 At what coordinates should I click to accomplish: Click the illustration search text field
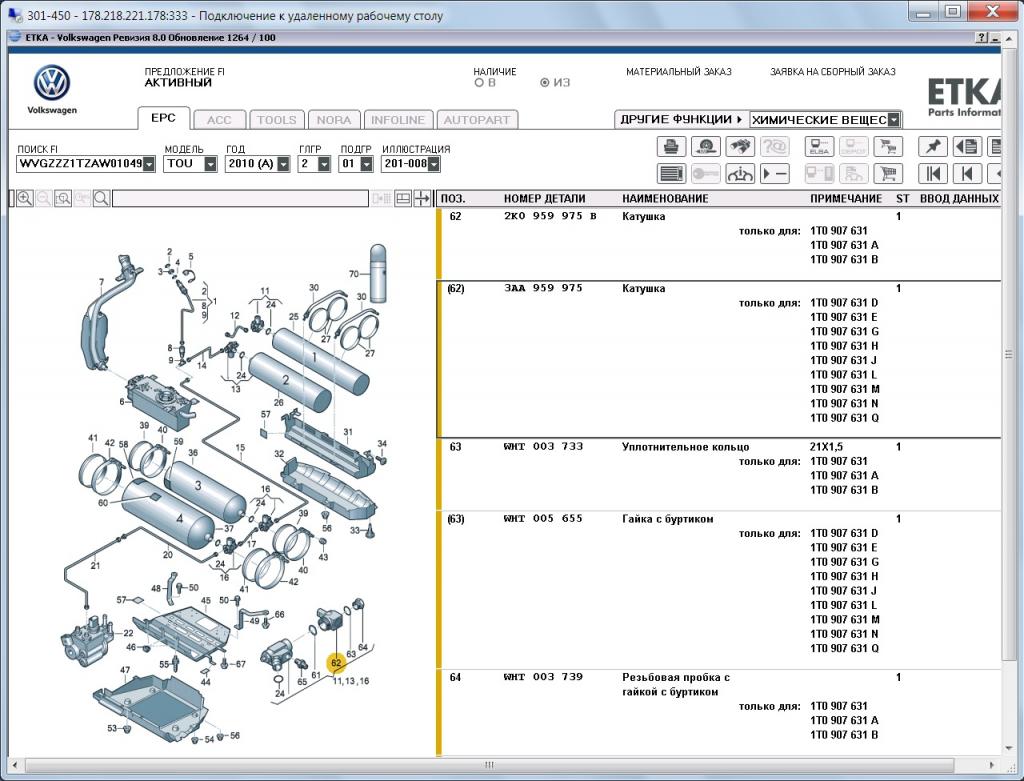point(240,199)
